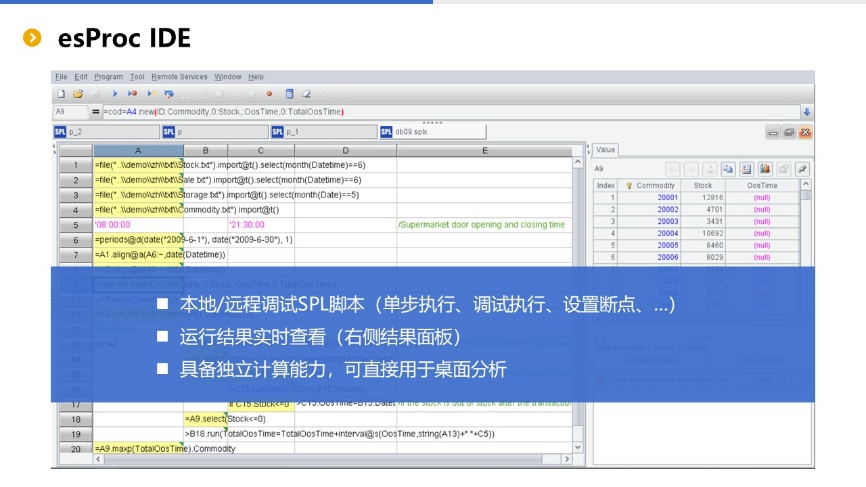Create a new file with the toolbar icon

(x=61, y=94)
